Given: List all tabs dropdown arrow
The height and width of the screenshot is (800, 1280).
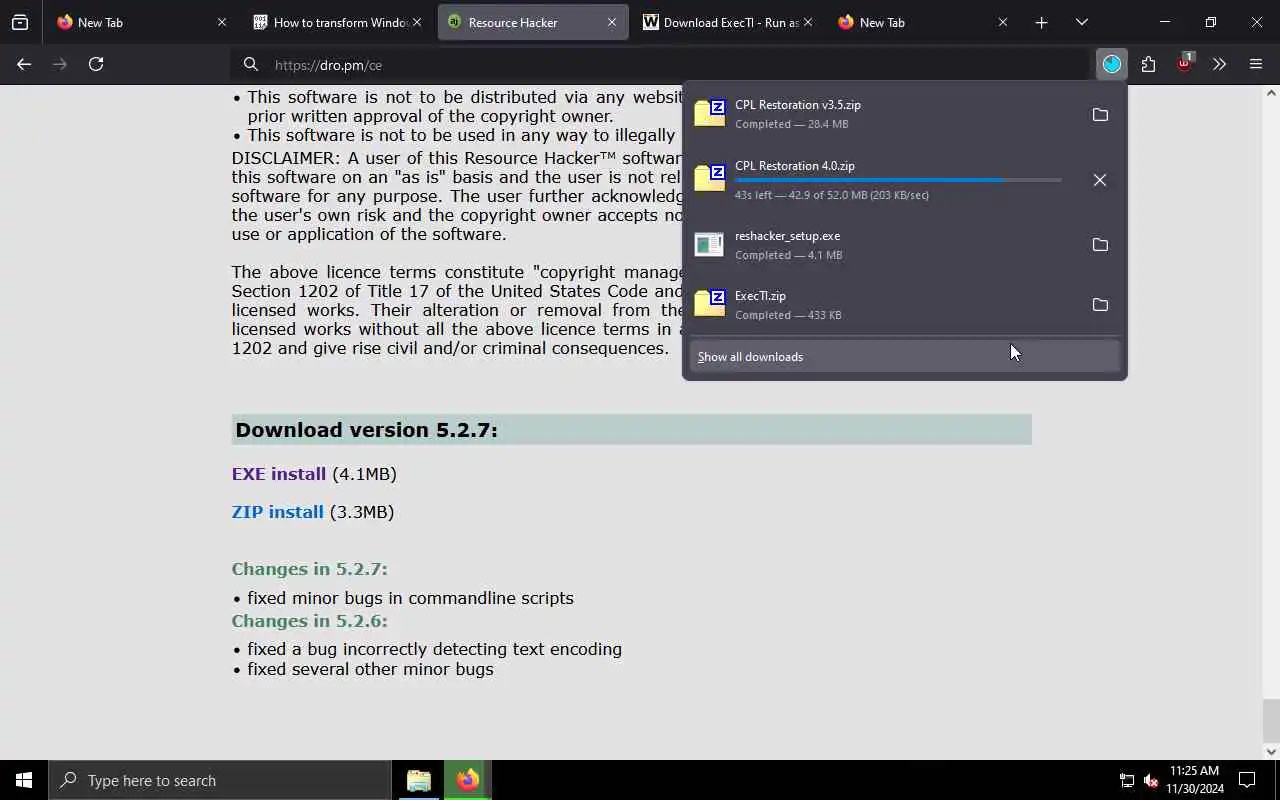Looking at the screenshot, I should click(x=1081, y=22).
